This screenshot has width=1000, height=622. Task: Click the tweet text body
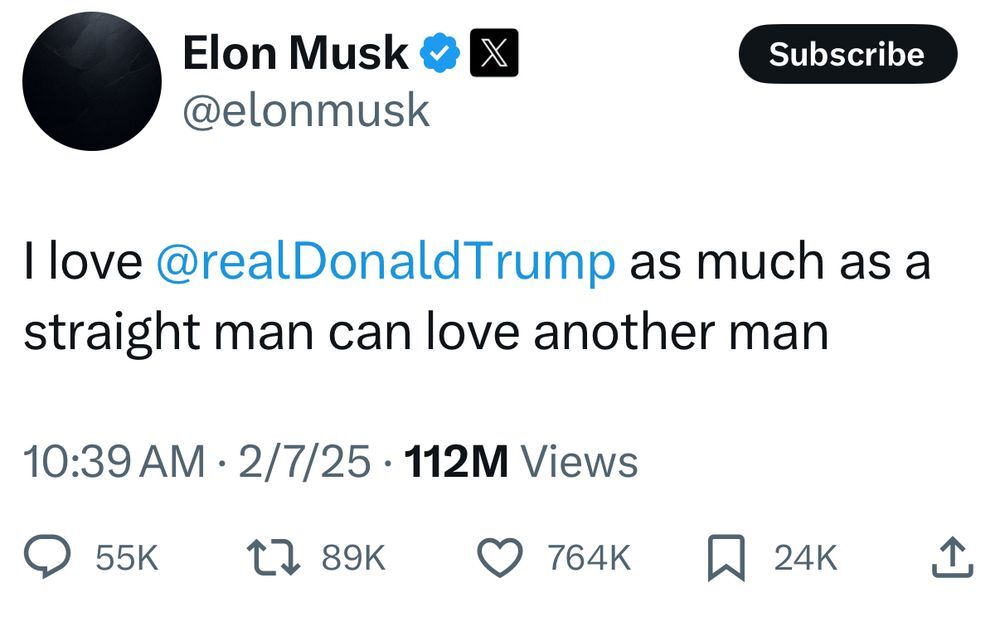pyautogui.click(x=477, y=297)
